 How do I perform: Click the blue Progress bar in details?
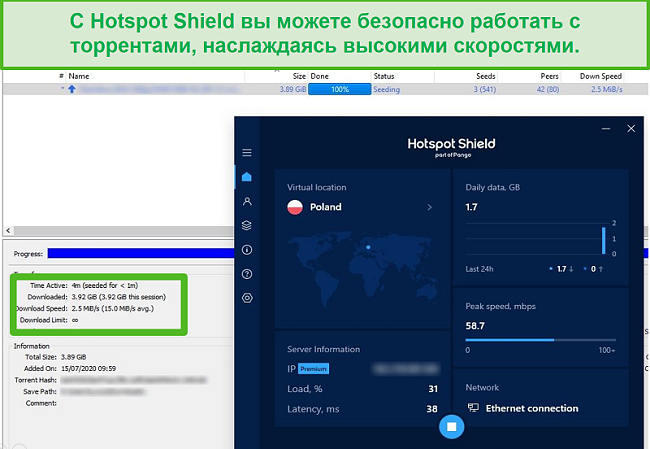[x=141, y=253]
